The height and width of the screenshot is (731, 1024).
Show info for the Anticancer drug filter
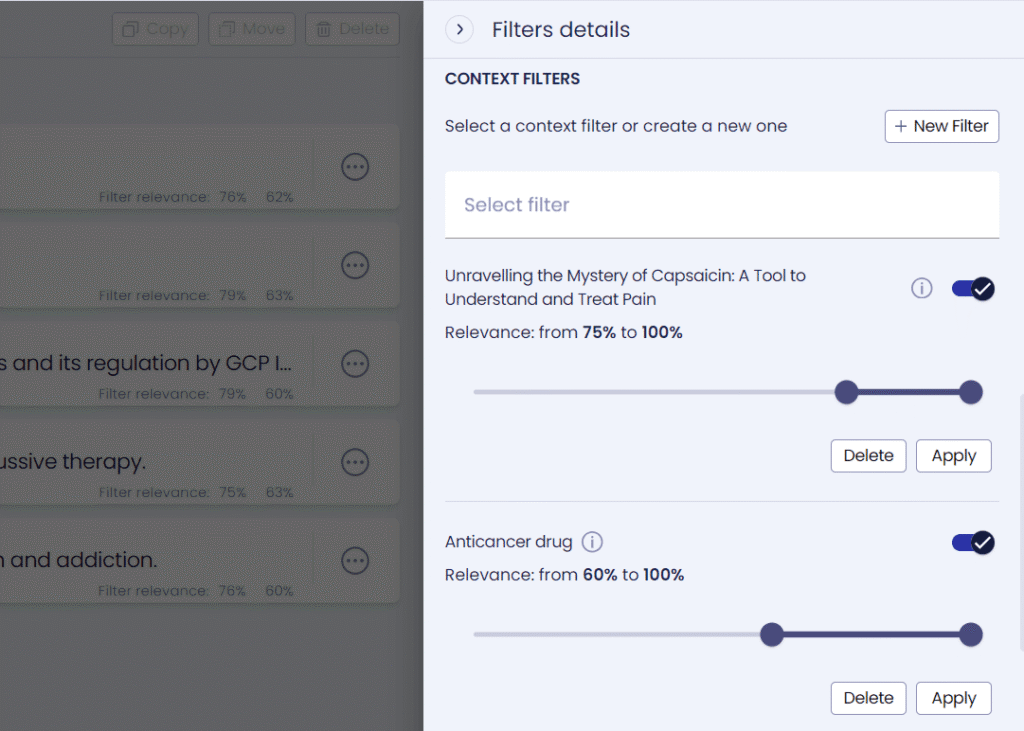click(x=592, y=542)
